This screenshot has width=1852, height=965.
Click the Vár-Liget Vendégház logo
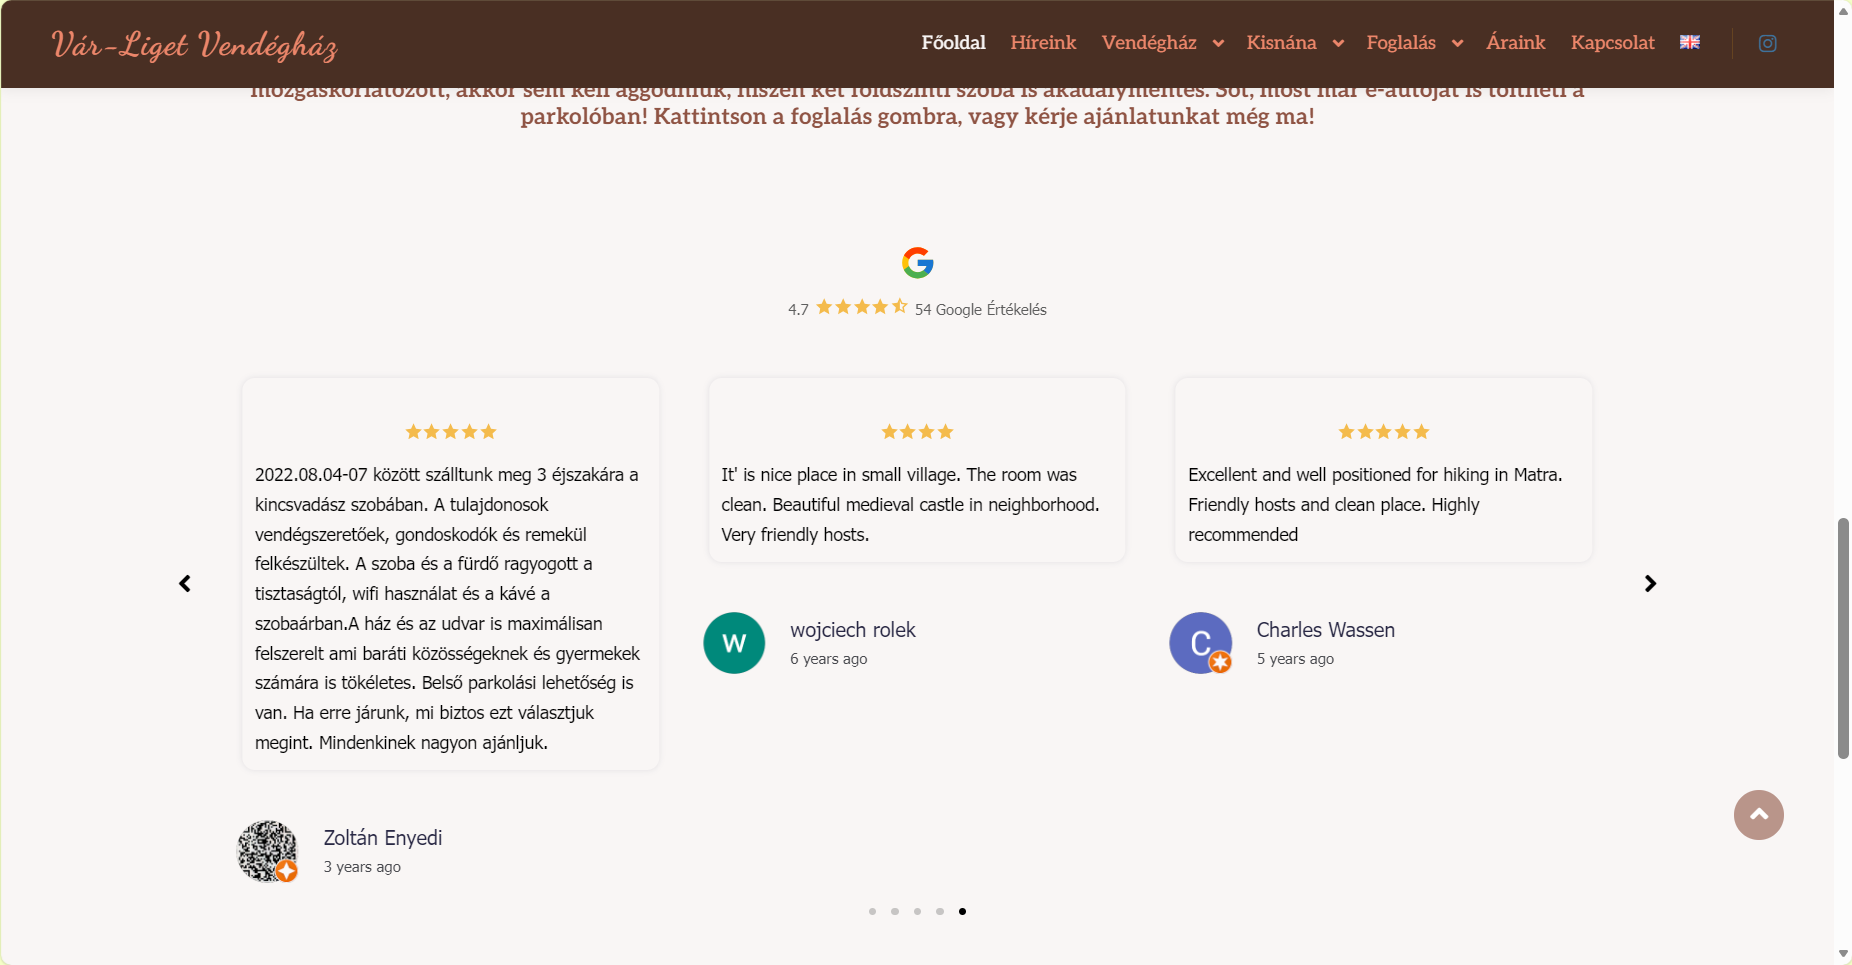pos(195,45)
